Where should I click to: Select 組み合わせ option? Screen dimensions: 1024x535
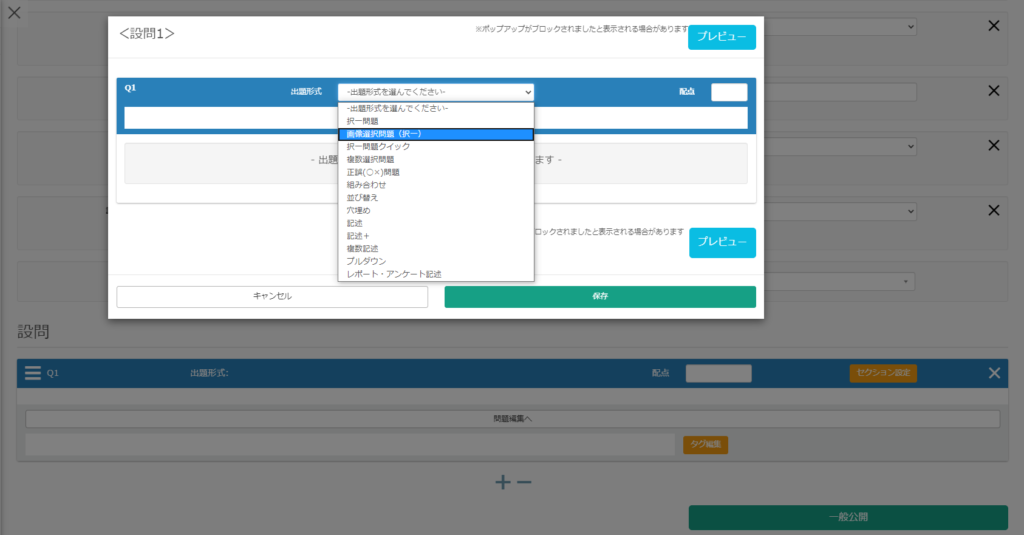tap(436, 185)
